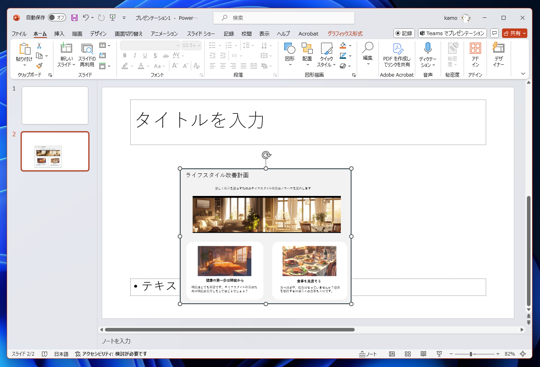Collapse the ribbon with chevron

(x=523, y=74)
